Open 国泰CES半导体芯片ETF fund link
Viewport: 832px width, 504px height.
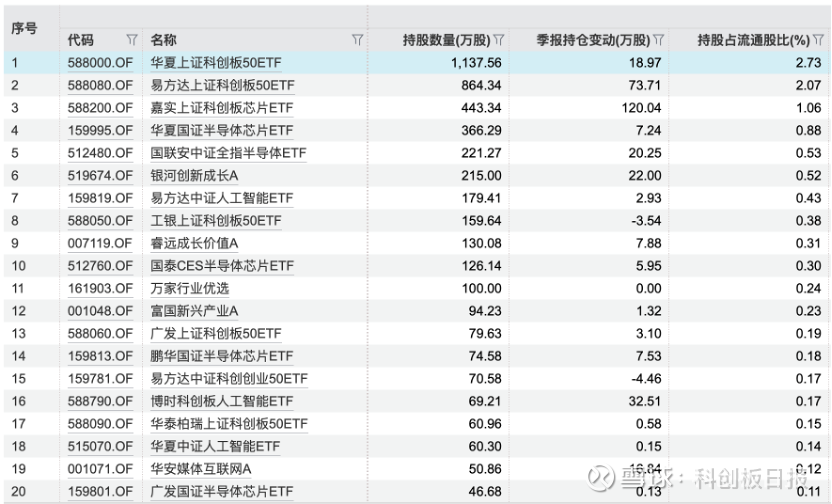(222, 266)
